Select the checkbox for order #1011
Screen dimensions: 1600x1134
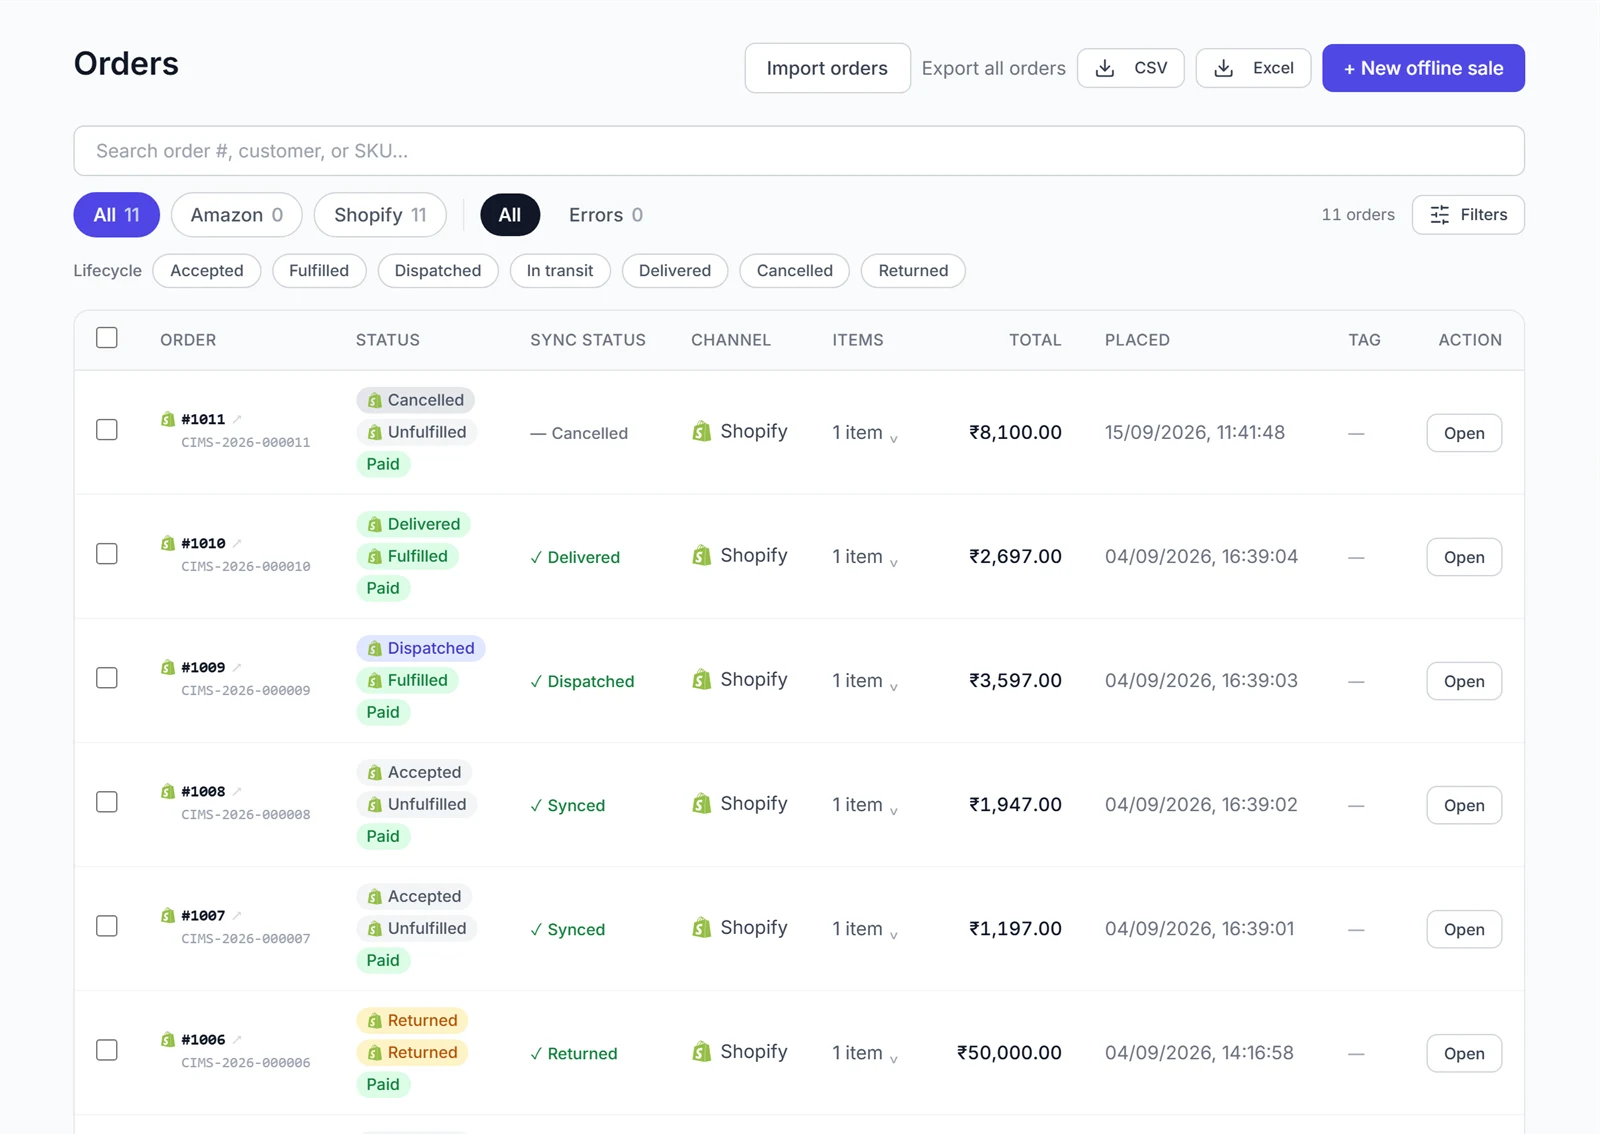[107, 430]
